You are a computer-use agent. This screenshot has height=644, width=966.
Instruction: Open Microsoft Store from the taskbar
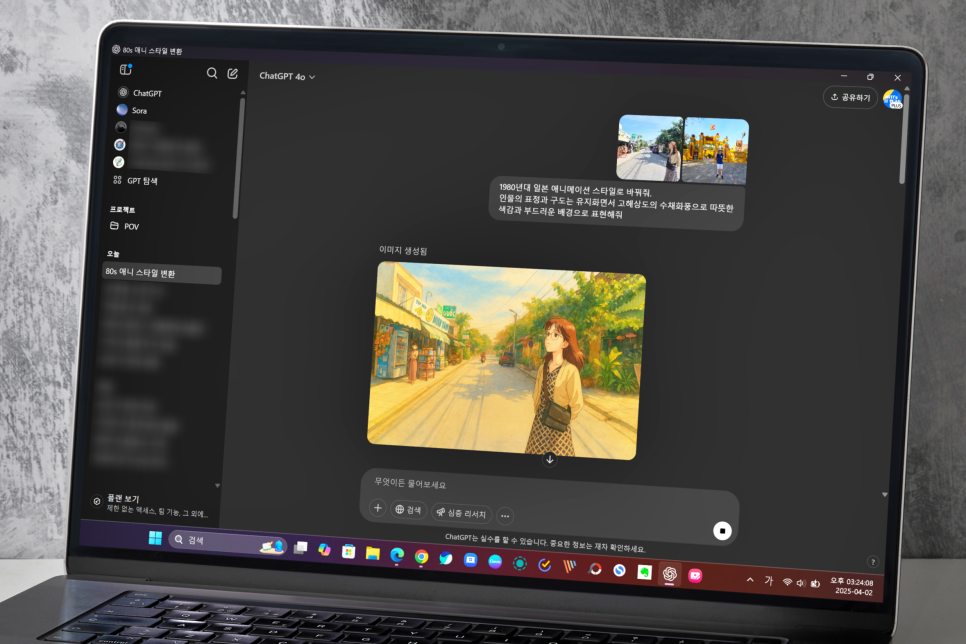pyautogui.click(x=349, y=551)
